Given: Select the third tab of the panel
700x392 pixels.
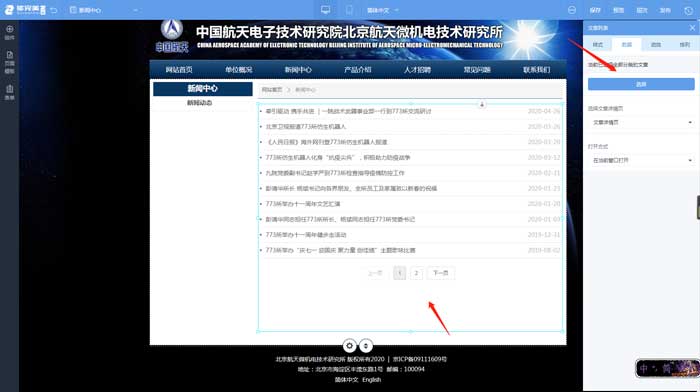Looking at the screenshot, I should 656,44.
